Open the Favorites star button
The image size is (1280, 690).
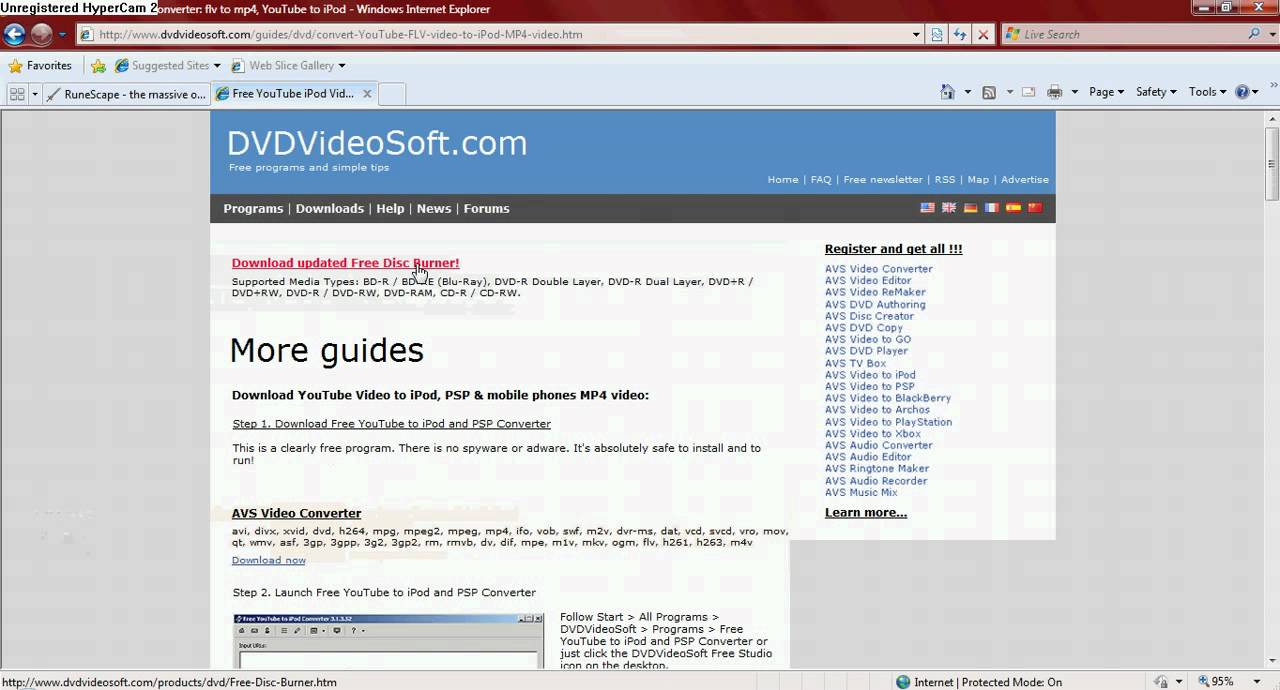[x=40, y=66]
